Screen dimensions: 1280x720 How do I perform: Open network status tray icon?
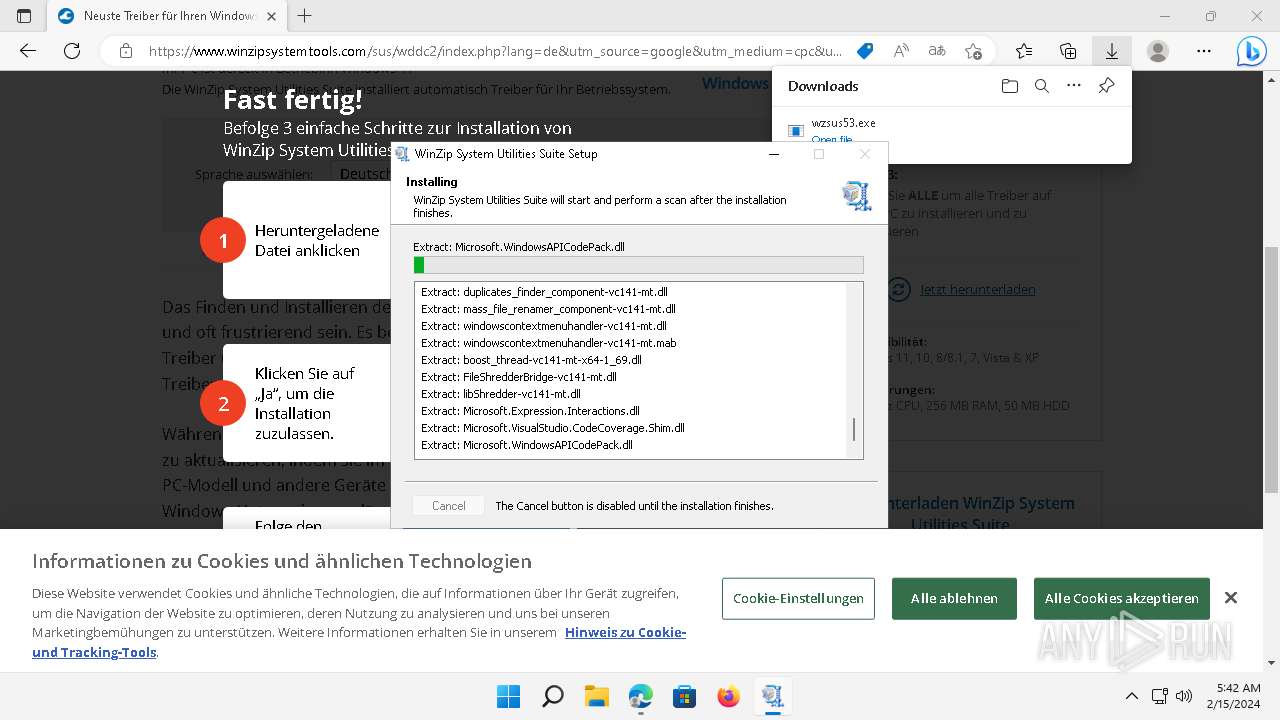pyautogui.click(x=1160, y=696)
